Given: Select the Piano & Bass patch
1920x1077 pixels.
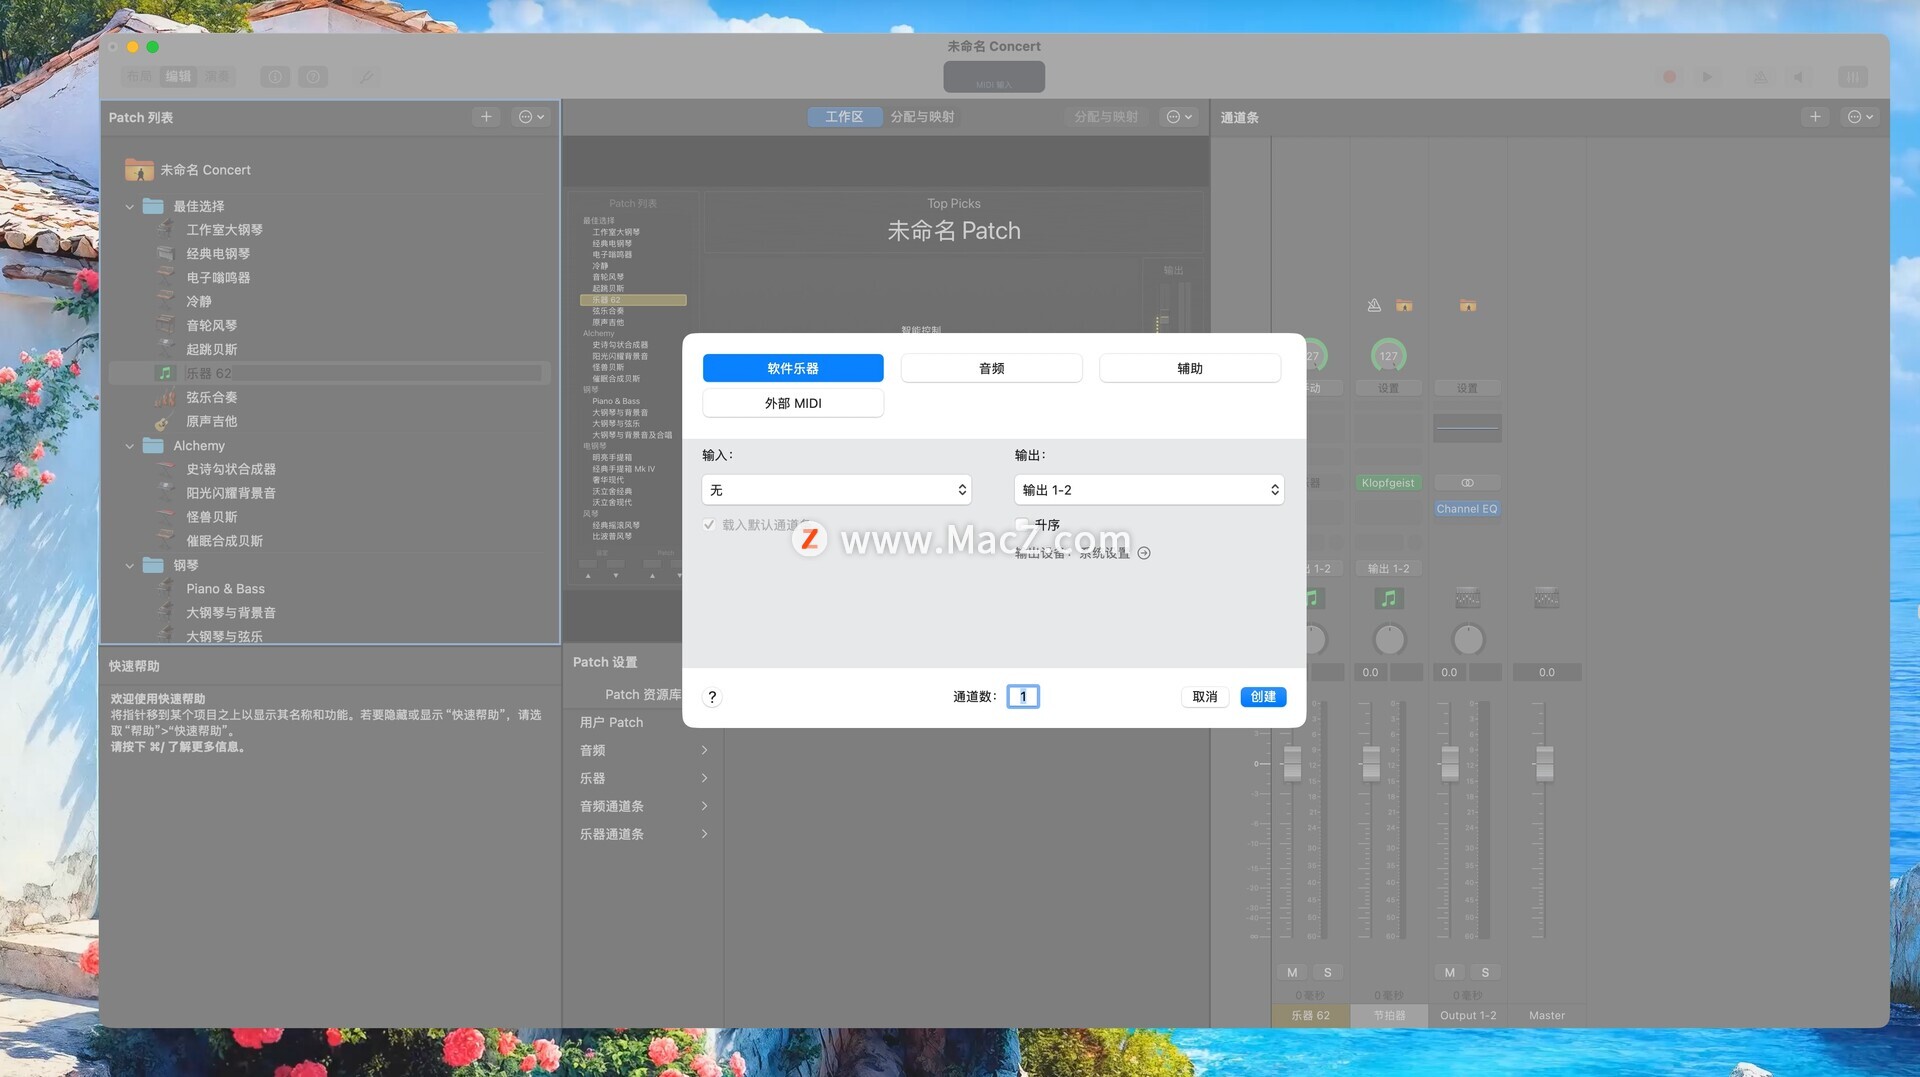Looking at the screenshot, I should (225, 589).
